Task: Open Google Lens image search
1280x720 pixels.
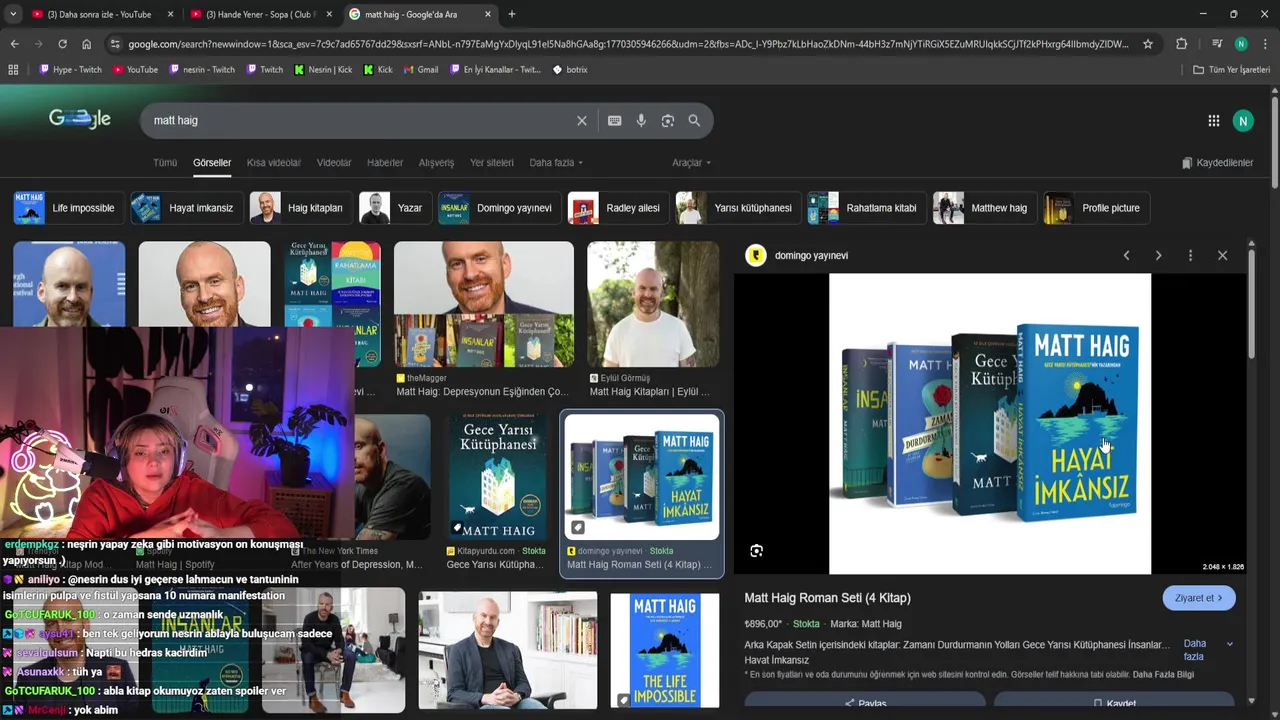Action: (668, 120)
